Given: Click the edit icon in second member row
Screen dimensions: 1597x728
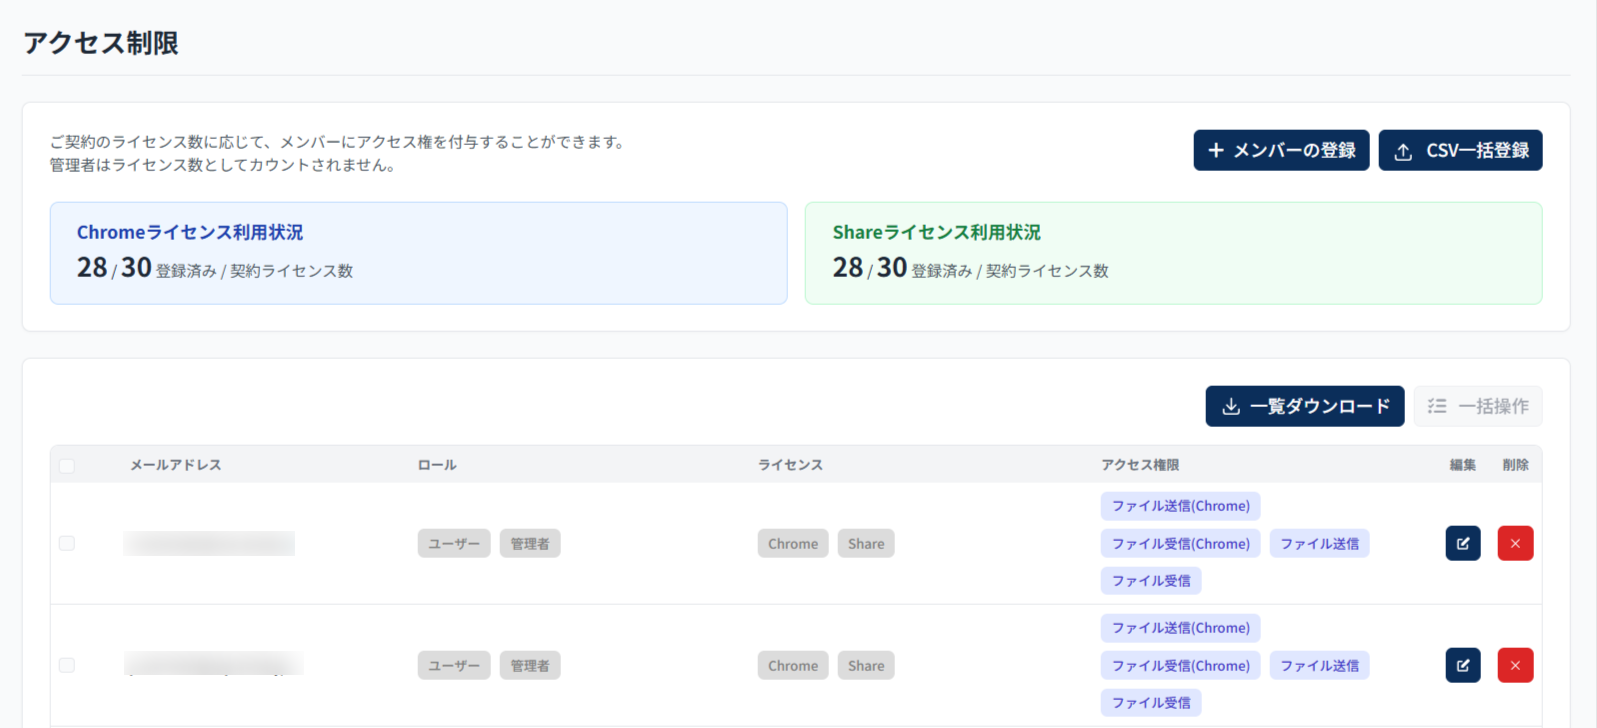Looking at the screenshot, I should click(x=1462, y=666).
